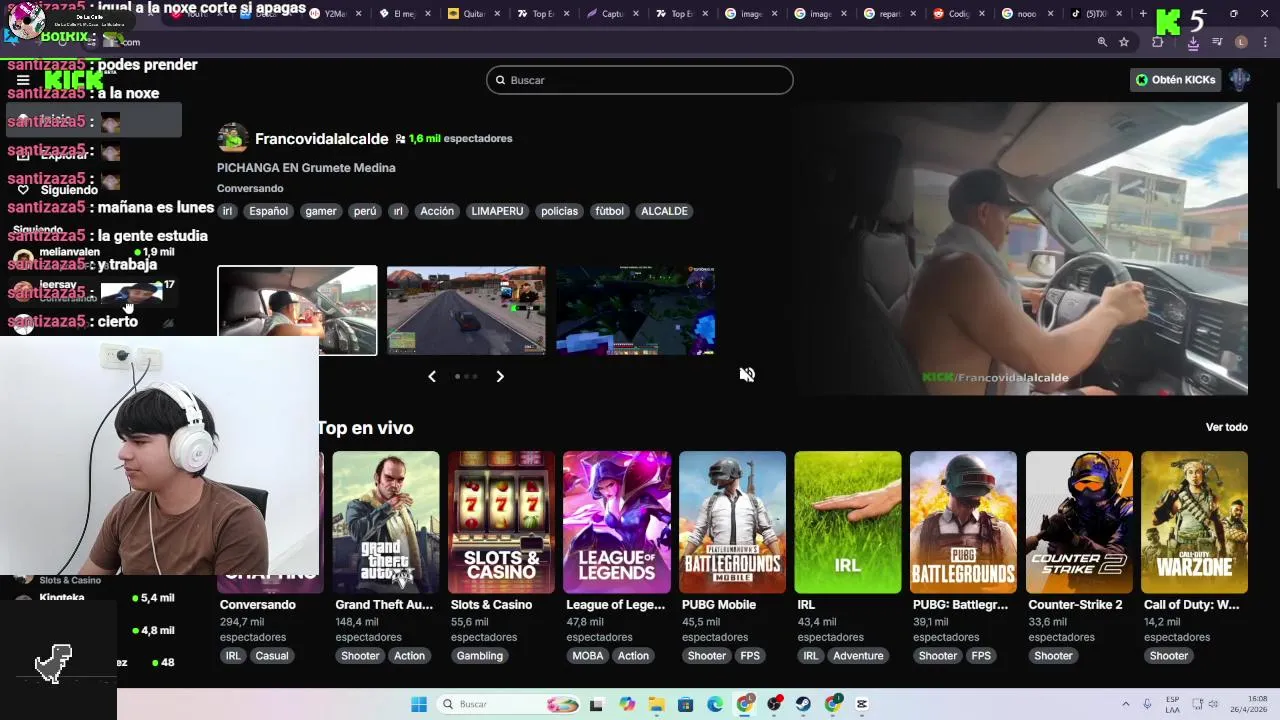The height and width of the screenshot is (720, 1280).
Task: Open Microsoft Store from the taskbar
Action: pyautogui.click(x=686, y=704)
